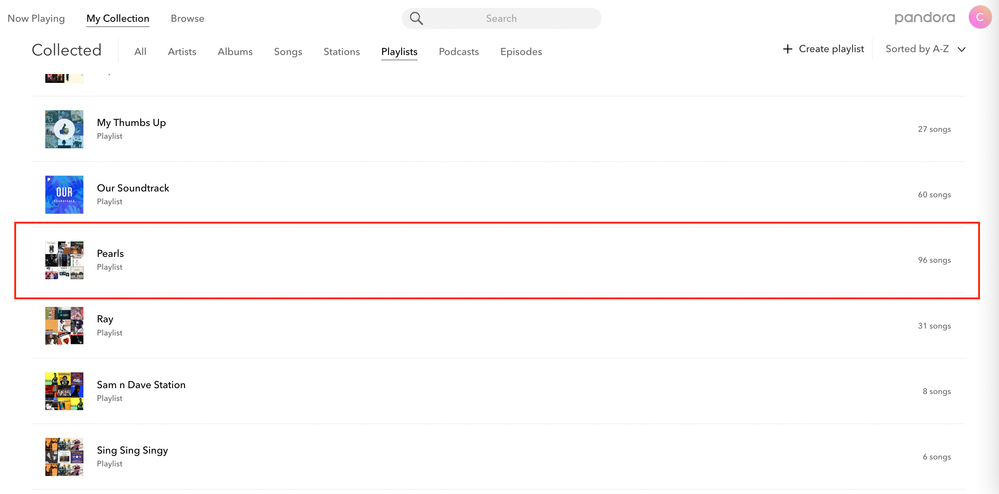Viewport: 999px width, 494px height.
Task: Click Our Soundtrack playlist cover
Action: click(64, 194)
